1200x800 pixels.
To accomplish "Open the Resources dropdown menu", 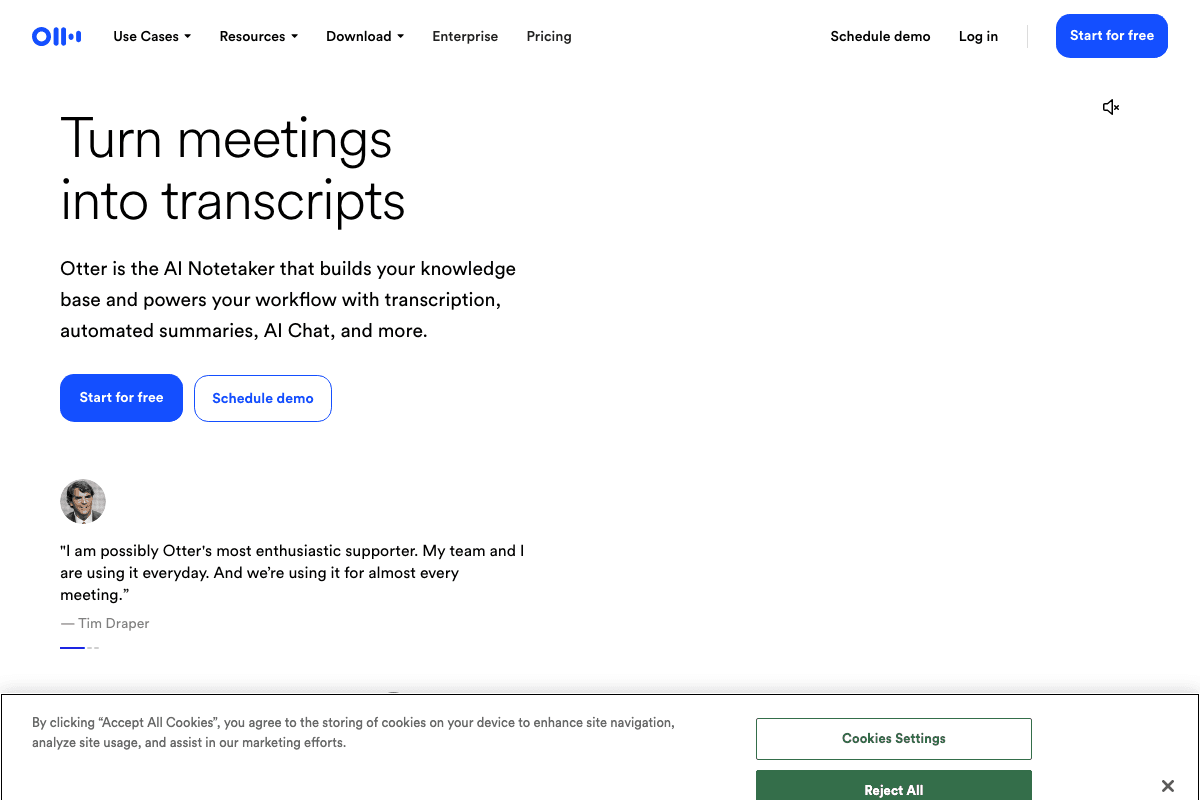I will 259,37.
